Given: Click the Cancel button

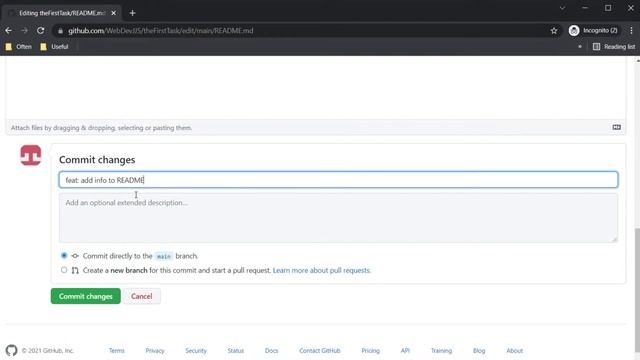Looking at the screenshot, I should click(x=142, y=296).
